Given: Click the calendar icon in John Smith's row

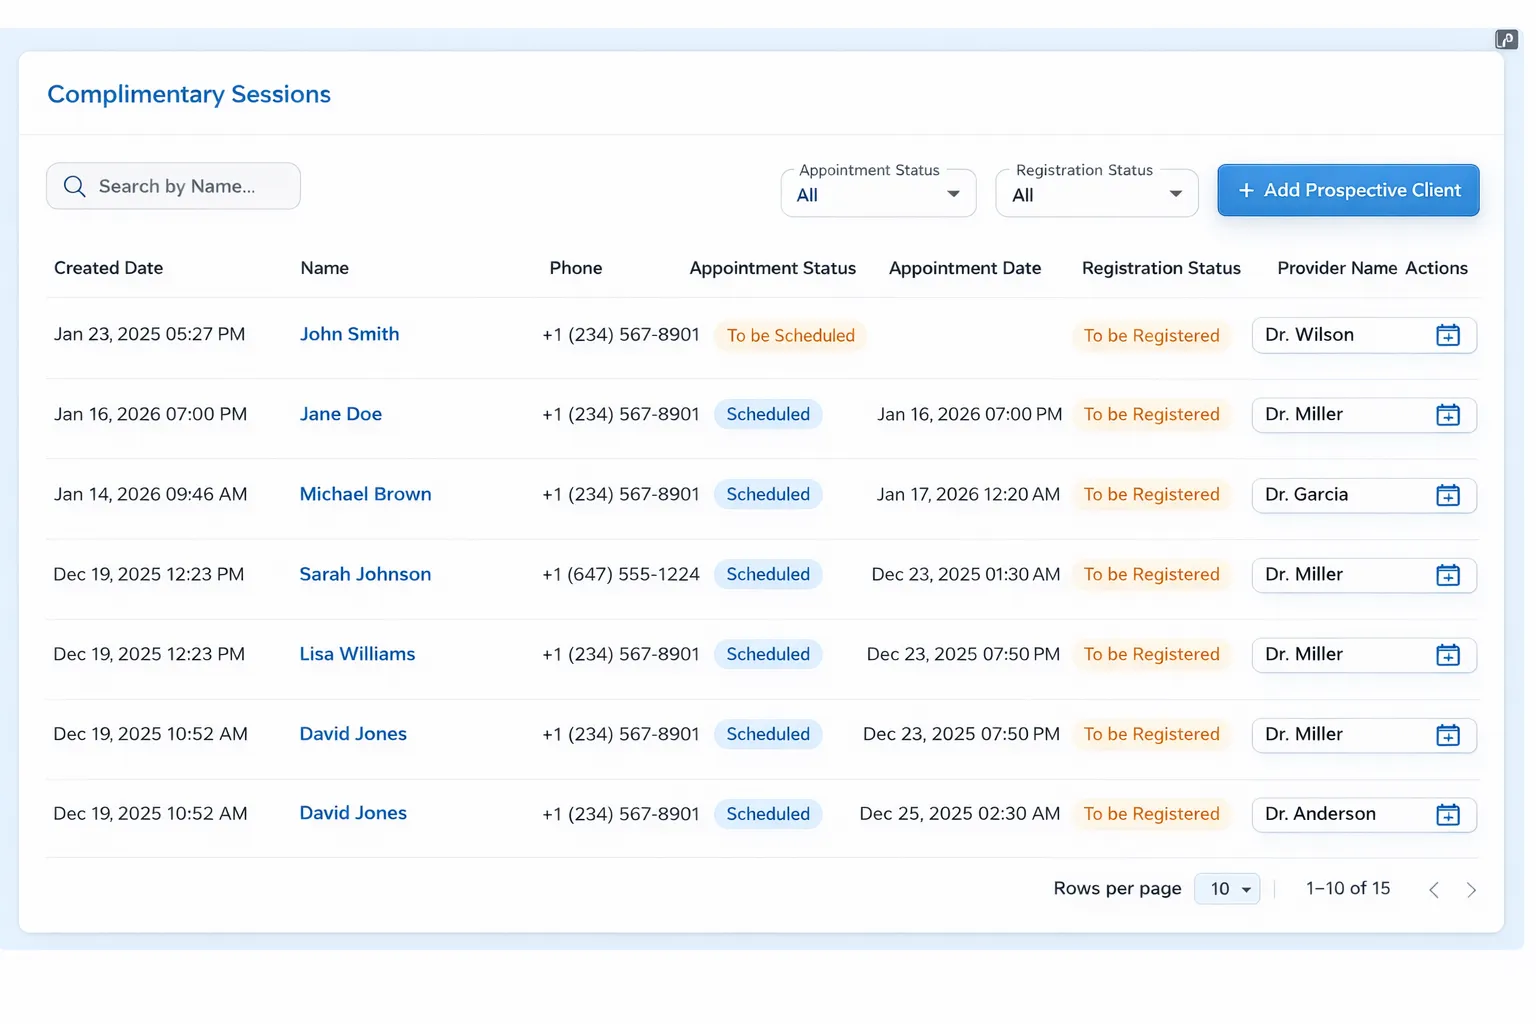Looking at the screenshot, I should point(1448,335).
